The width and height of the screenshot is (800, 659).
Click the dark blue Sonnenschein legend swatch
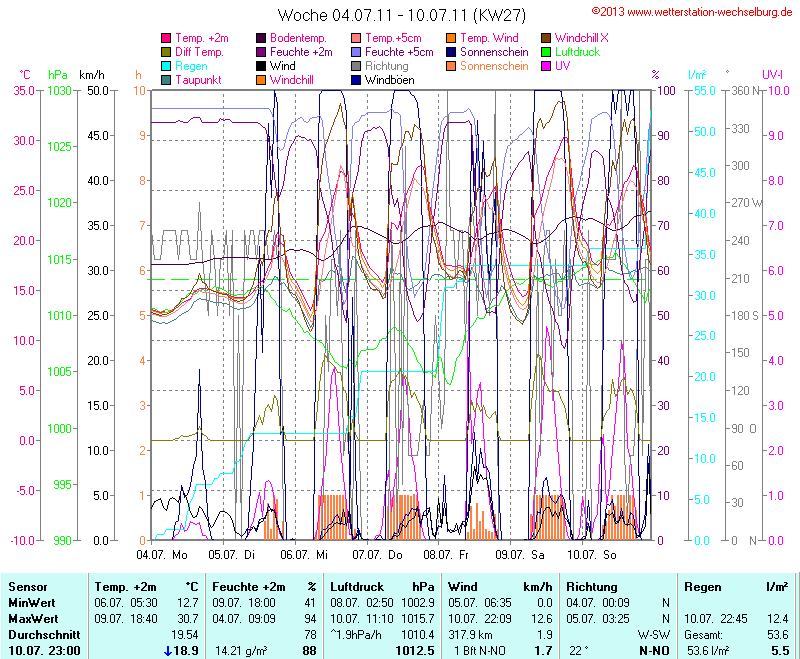(x=451, y=52)
